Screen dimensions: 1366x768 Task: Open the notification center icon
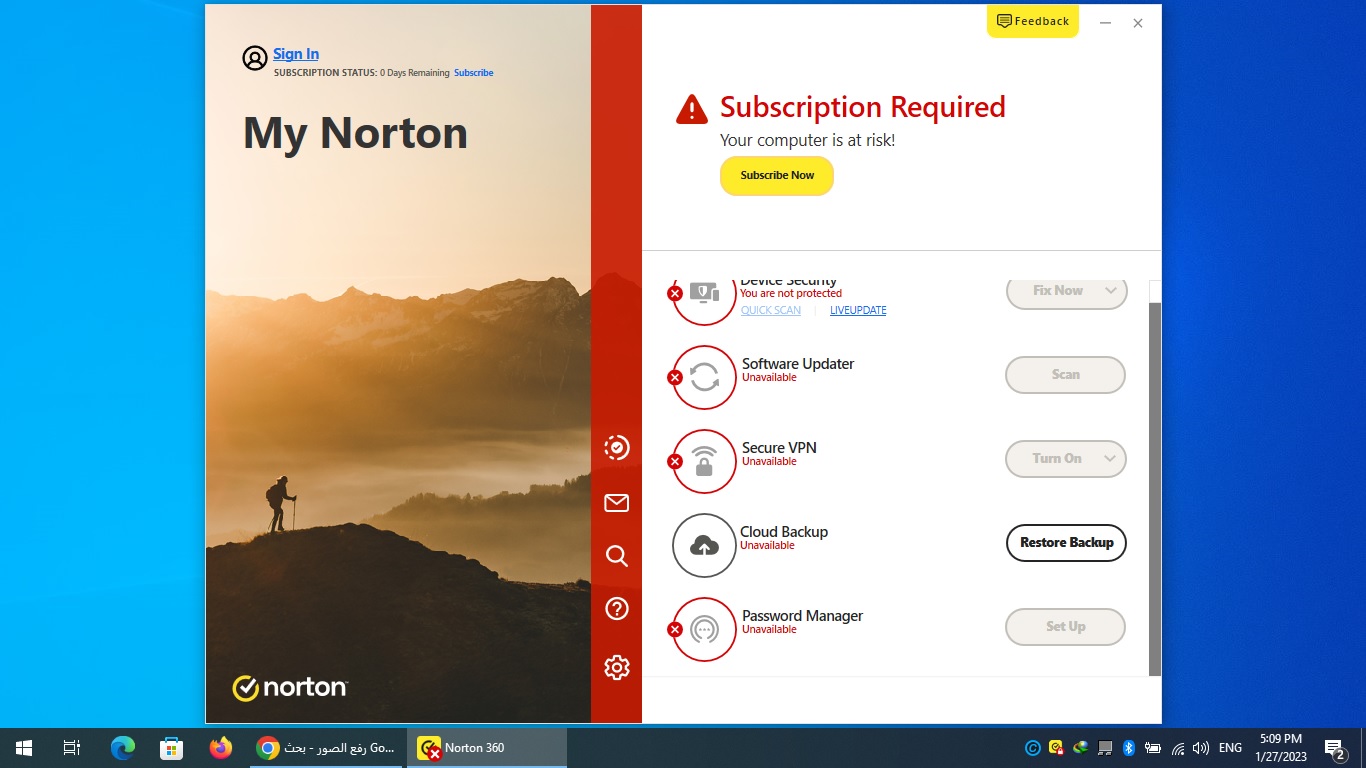[1335, 748]
